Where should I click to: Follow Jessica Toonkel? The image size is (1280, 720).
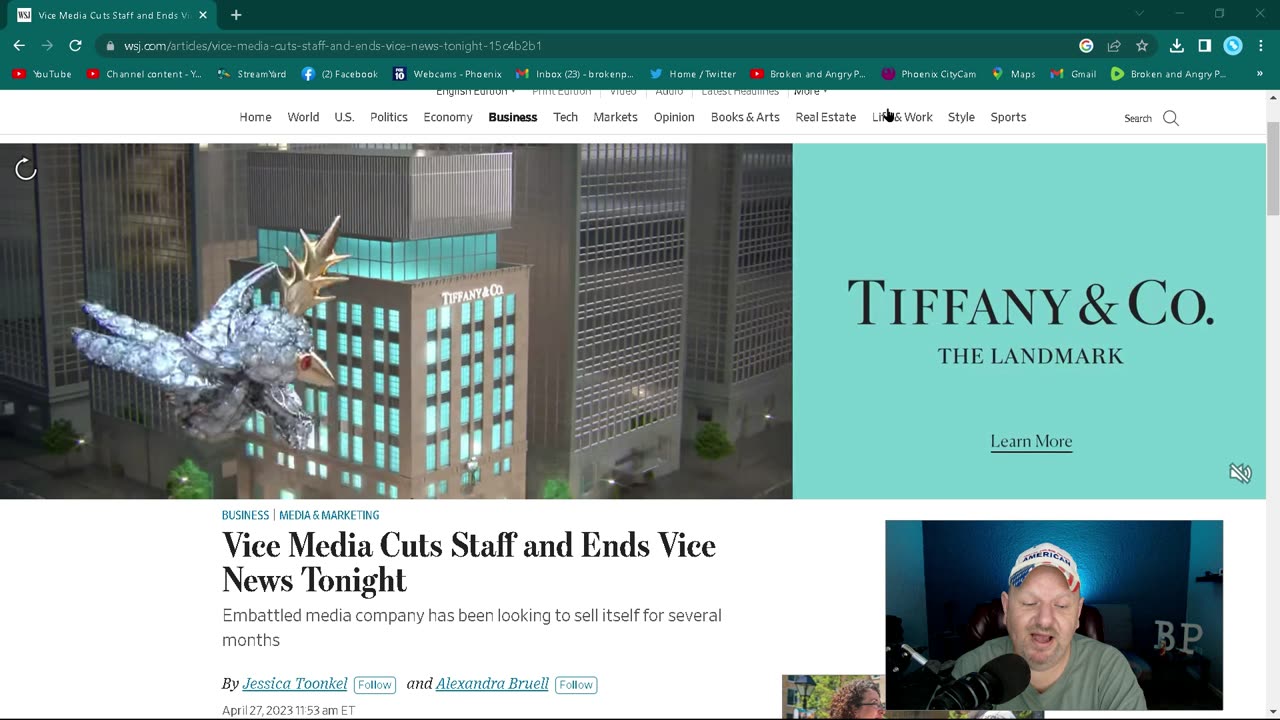[x=375, y=685]
